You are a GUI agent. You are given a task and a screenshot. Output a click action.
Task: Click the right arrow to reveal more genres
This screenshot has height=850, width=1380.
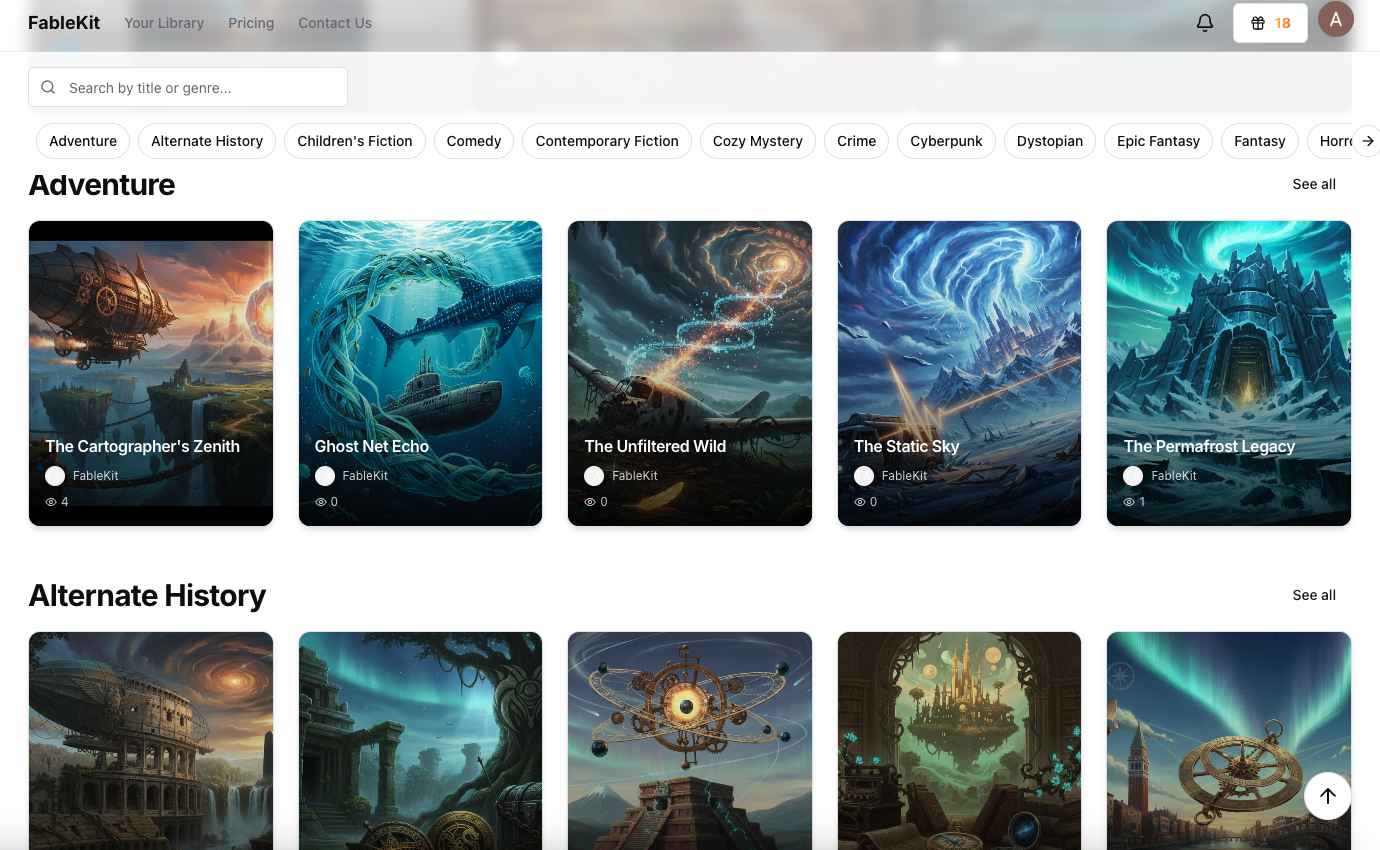point(1368,141)
